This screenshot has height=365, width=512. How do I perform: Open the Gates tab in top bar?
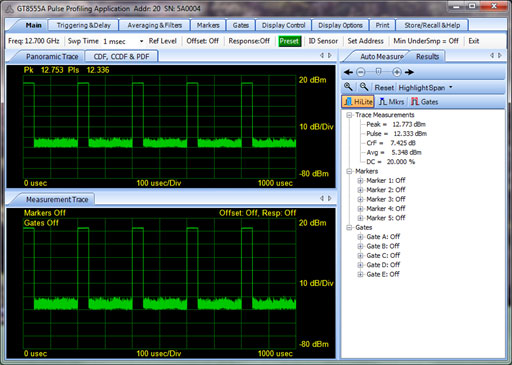click(241, 25)
